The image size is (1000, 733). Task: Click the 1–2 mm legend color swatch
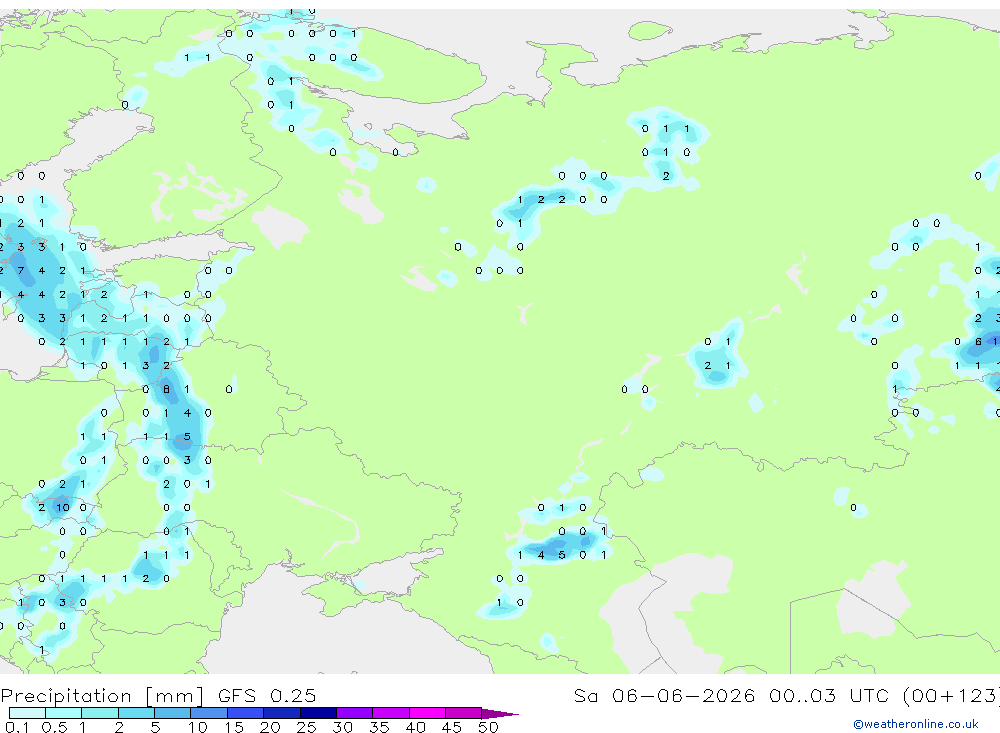(x=100, y=713)
